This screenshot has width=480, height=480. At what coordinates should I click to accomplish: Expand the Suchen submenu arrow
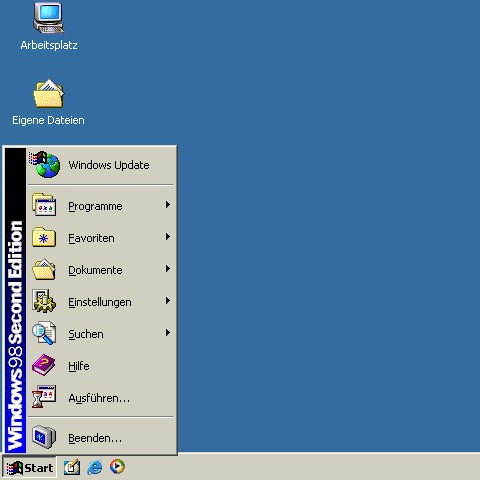point(168,333)
